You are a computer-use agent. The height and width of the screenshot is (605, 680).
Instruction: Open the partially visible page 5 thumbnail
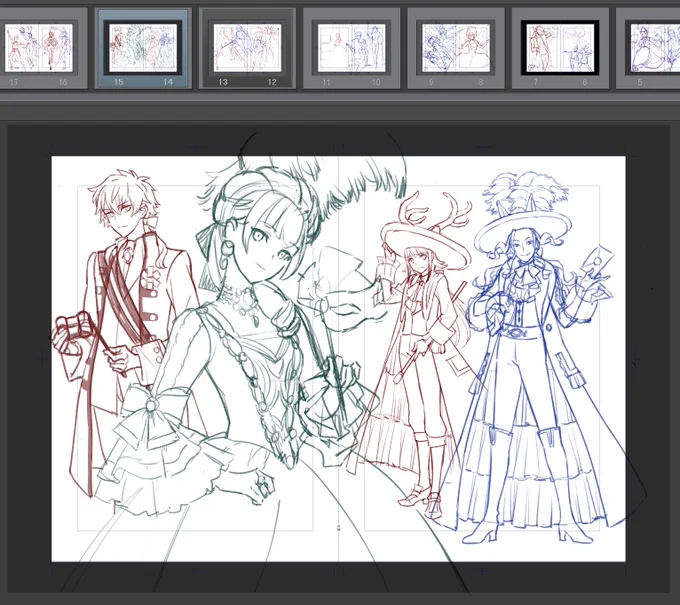pos(648,48)
